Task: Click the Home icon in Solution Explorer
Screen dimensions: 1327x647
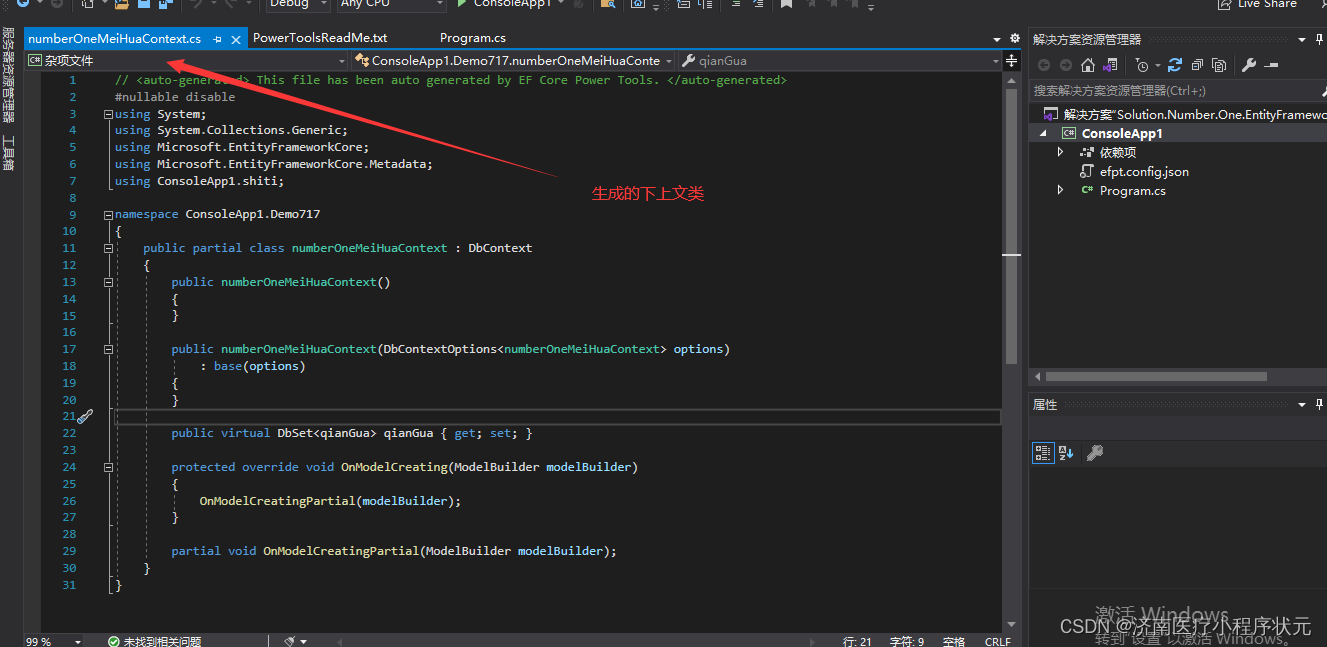Action: point(1088,65)
